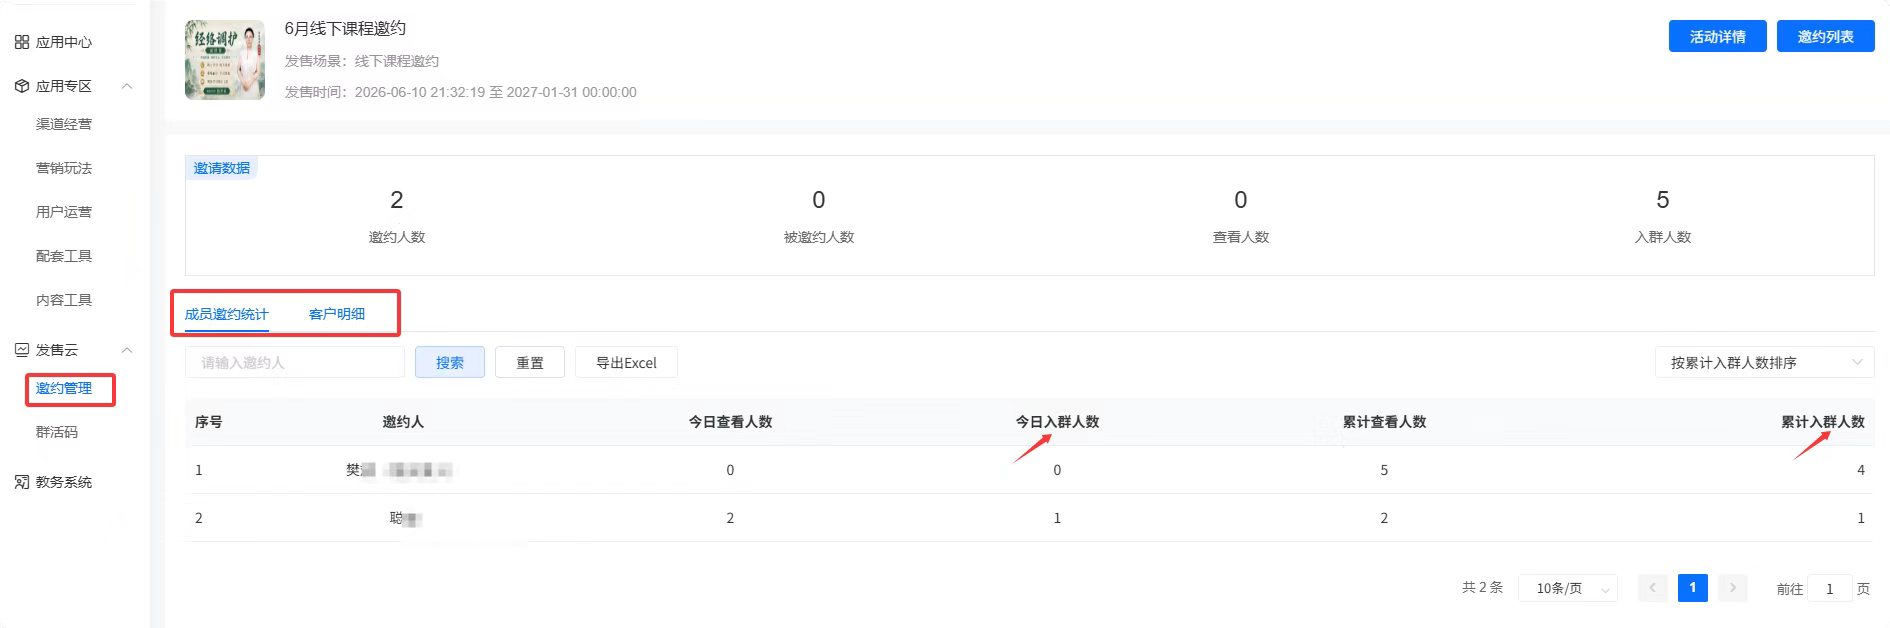Screen dimensions: 1890x628
Task: Select page 1 in pagination
Action: point(1693,588)
